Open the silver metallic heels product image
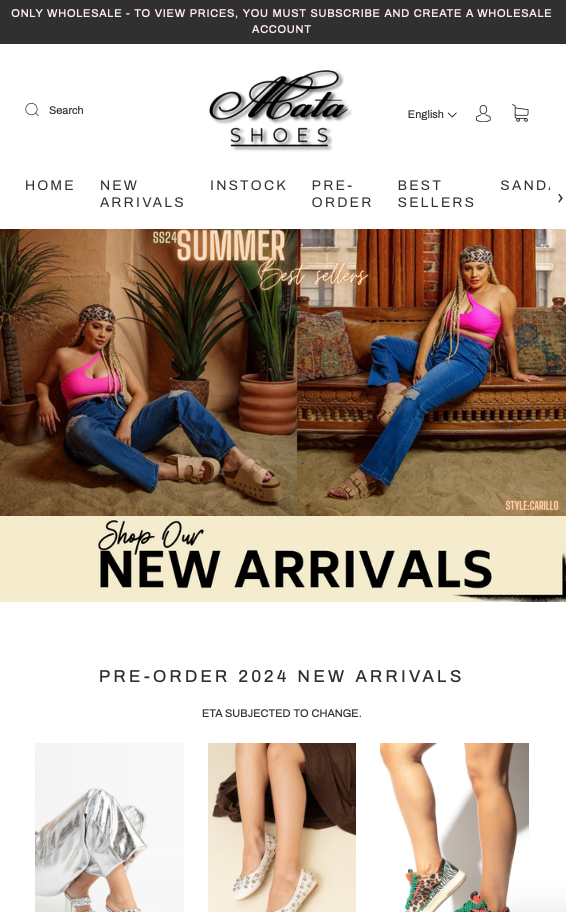Screen dimensions: 566x912 pos(109,827)
